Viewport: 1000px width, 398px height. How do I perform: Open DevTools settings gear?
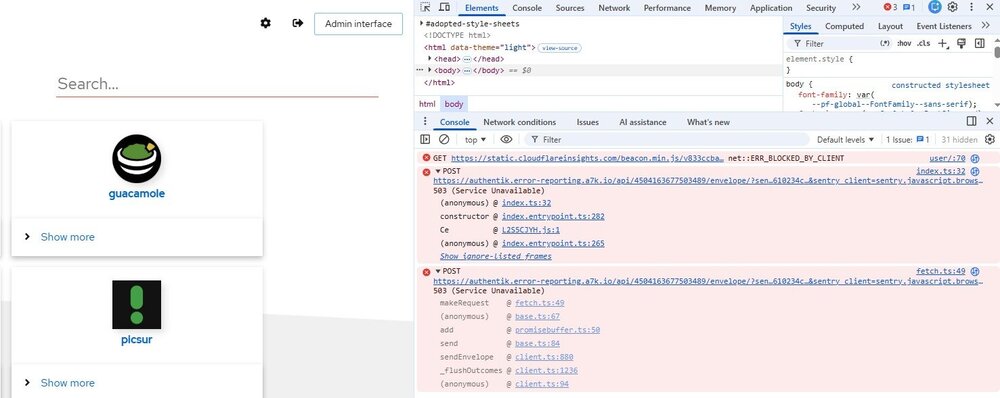(952, 7)
